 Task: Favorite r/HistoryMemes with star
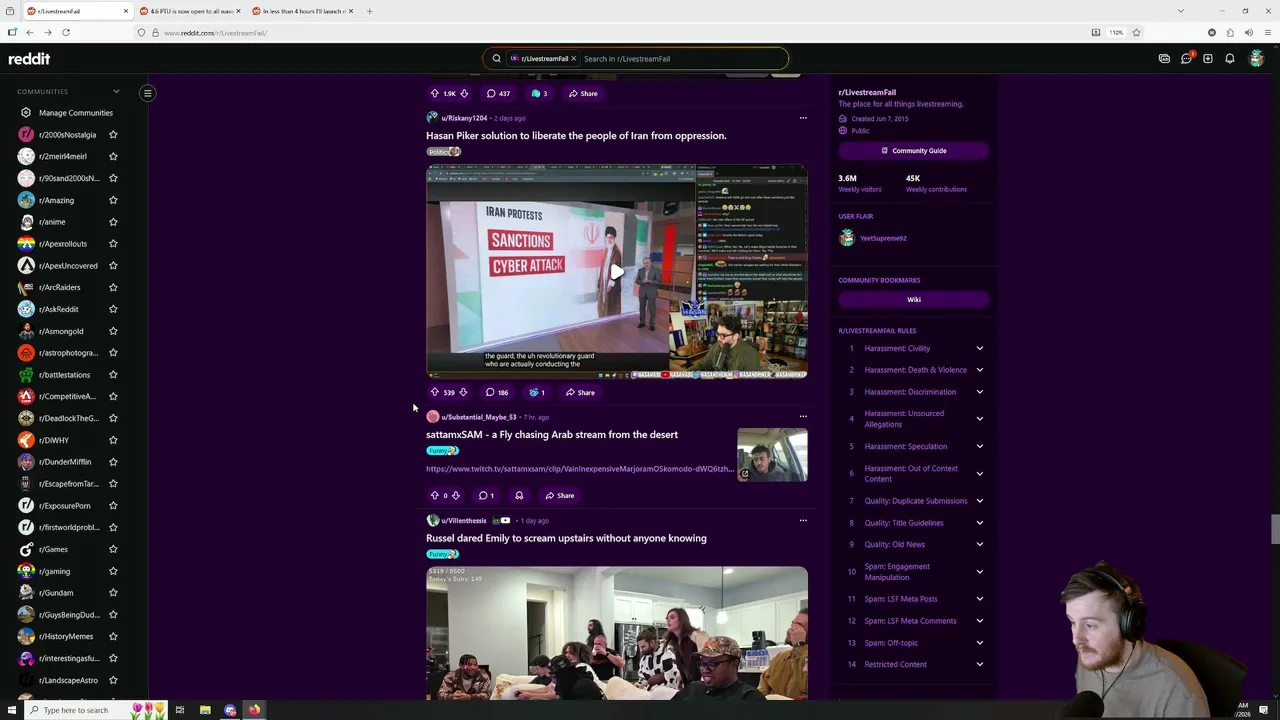113,636
